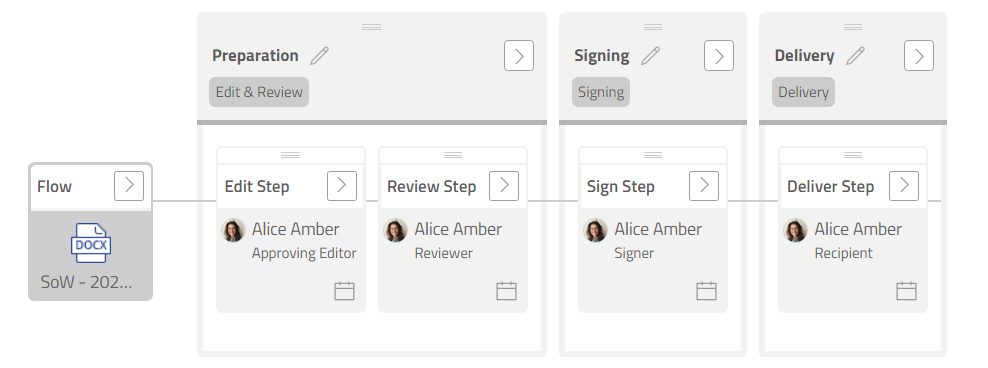Expand the Delivery stage chevron
Viewport: 988px width, 368px height.
pyautogui.click(x=919, y=55)
